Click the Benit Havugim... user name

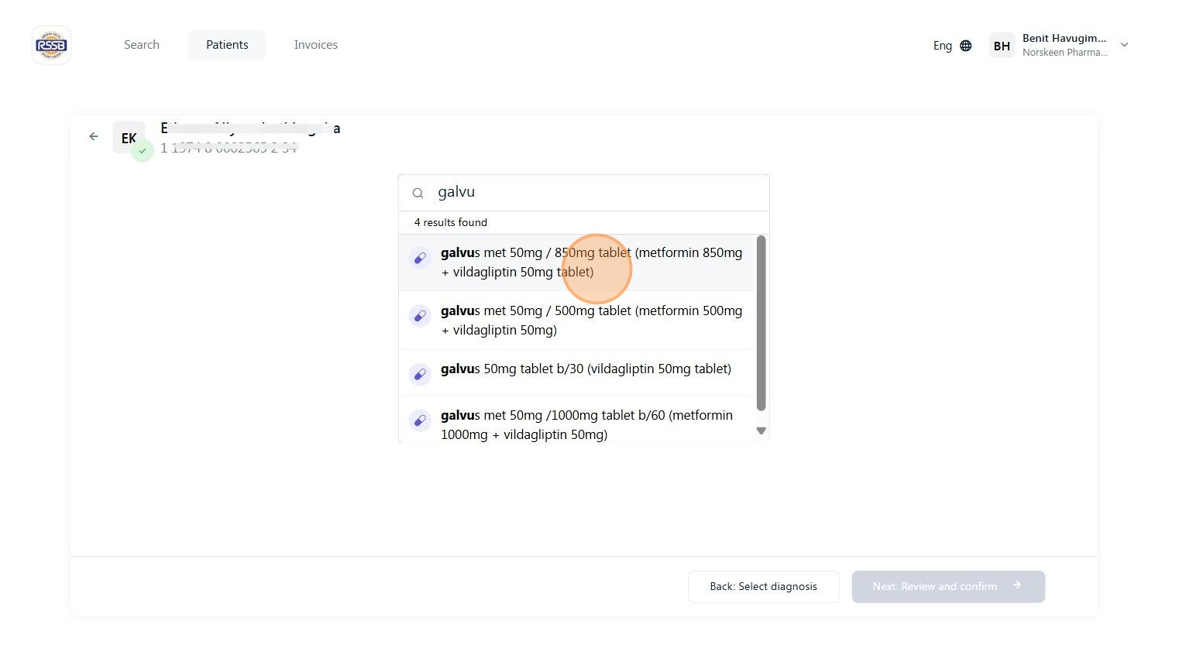[x=1064, y=38]
